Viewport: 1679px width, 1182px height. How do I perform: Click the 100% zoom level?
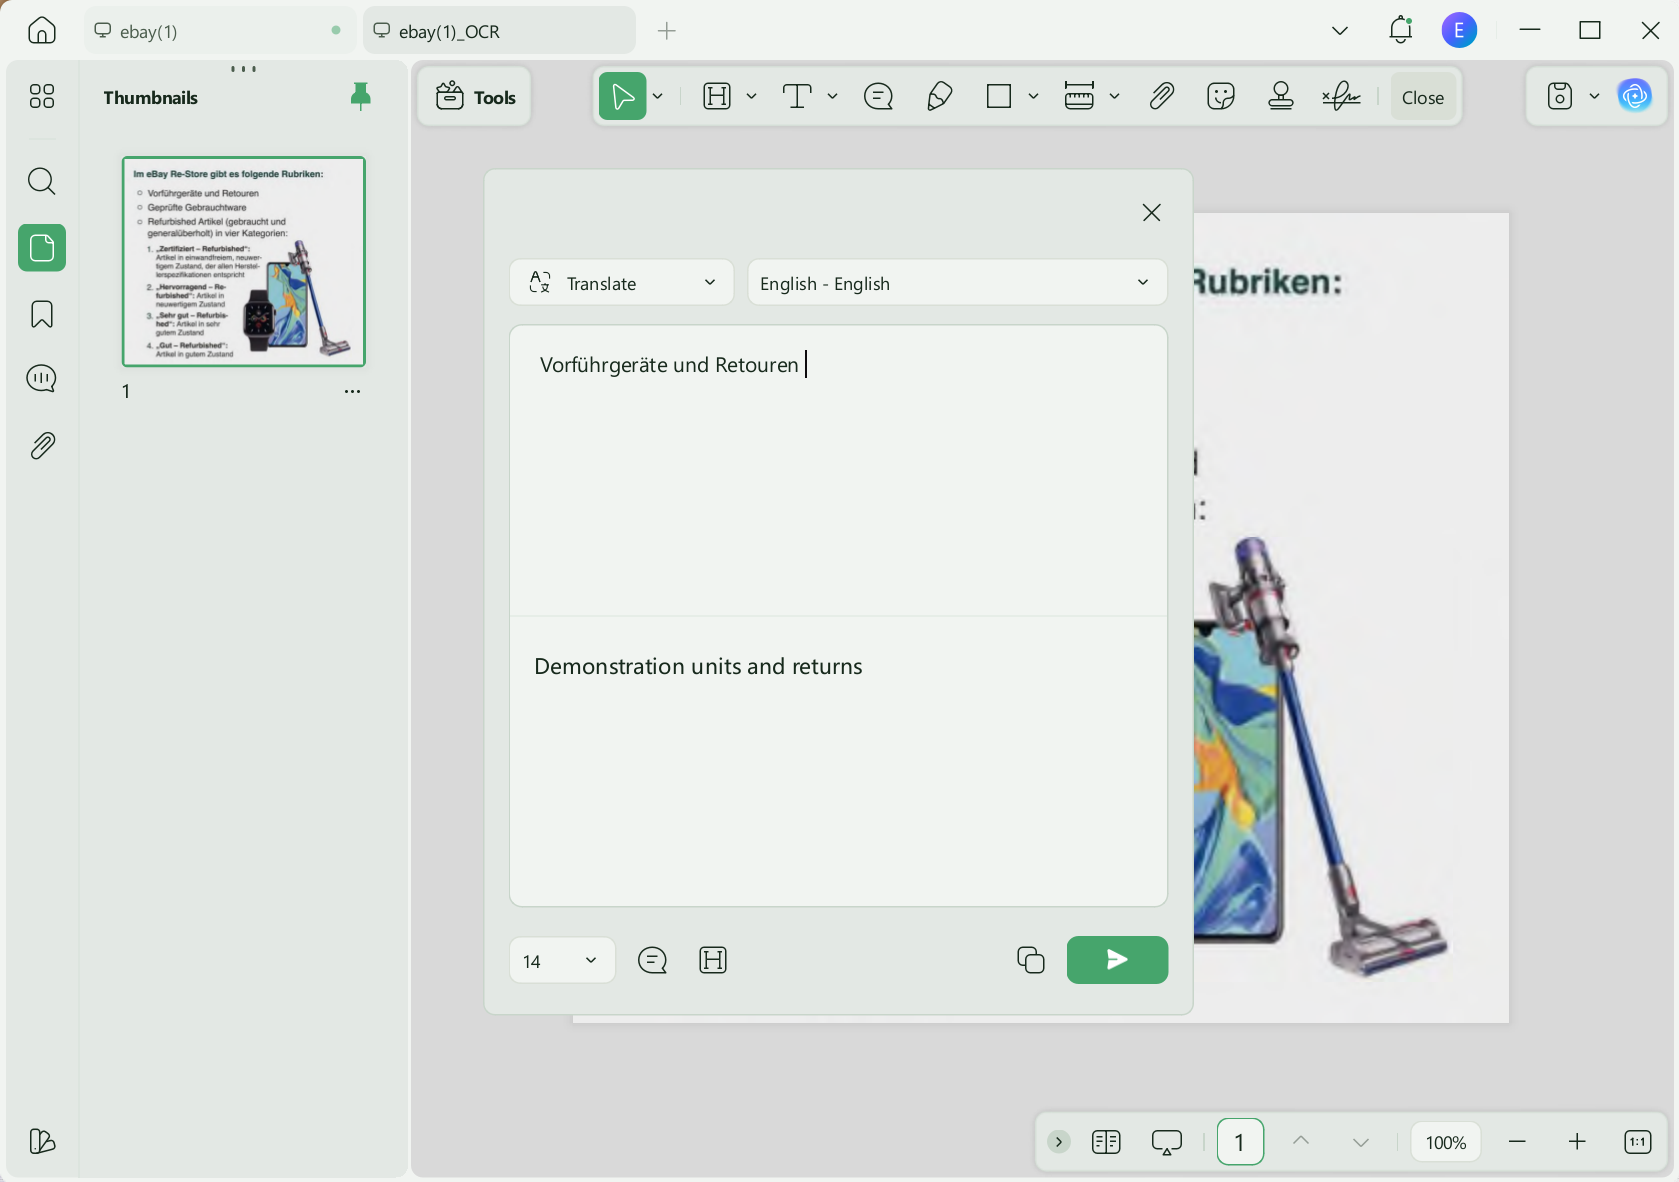tap(1446, 1142)
